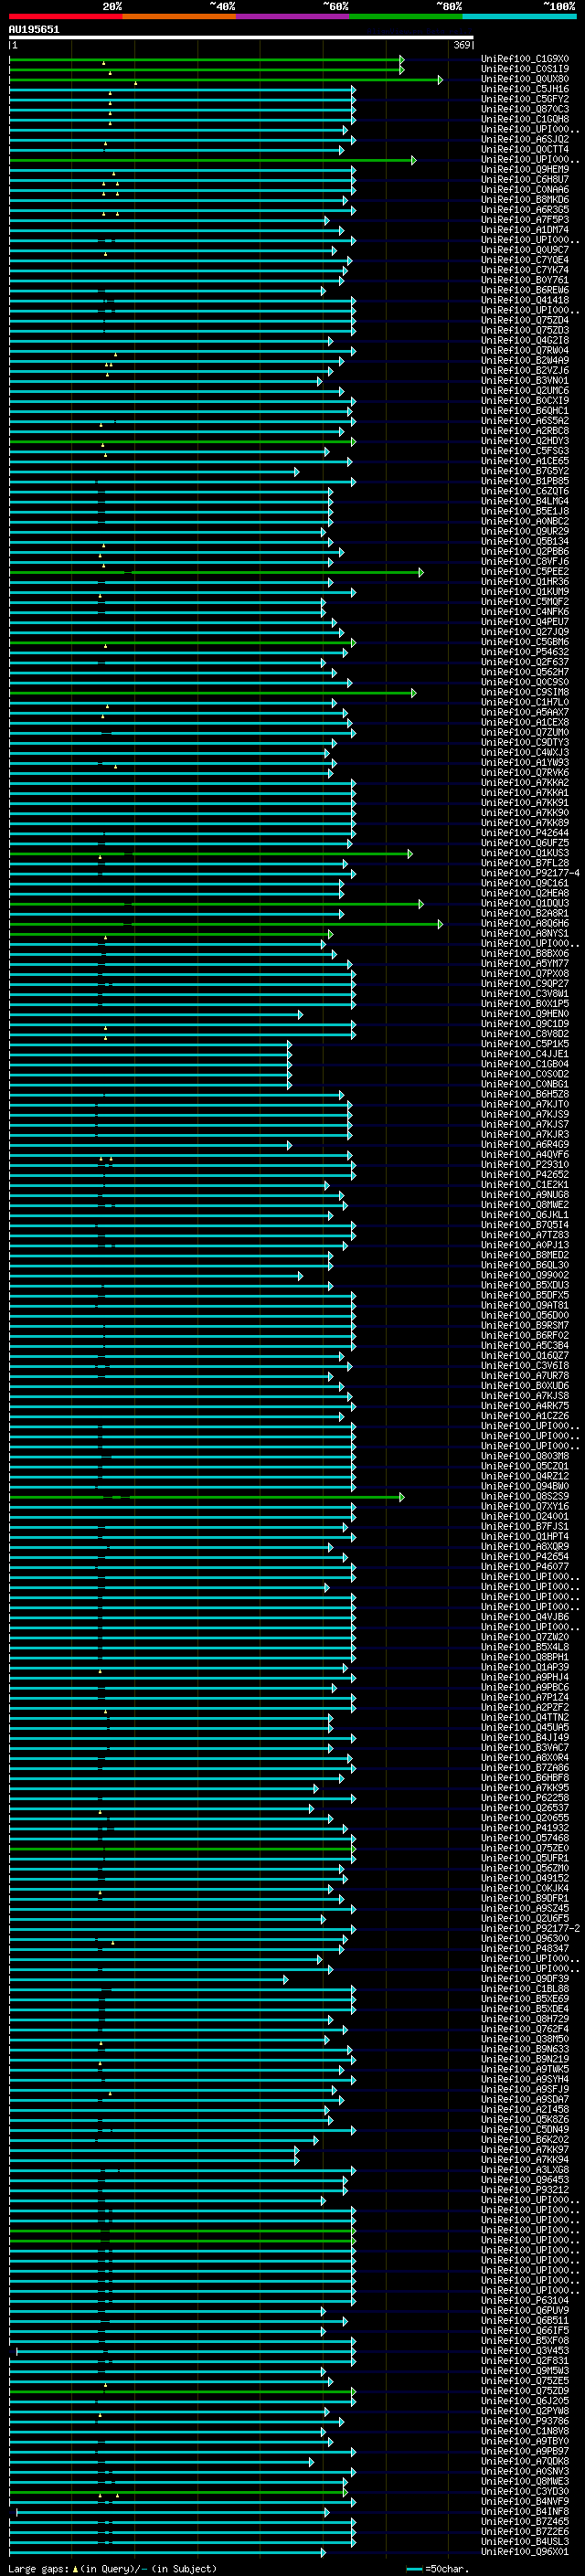Screen dimensions: 585x2576
Task: Select the UniRef100_Q2HDY3 label
Action: tap(525, 441)
